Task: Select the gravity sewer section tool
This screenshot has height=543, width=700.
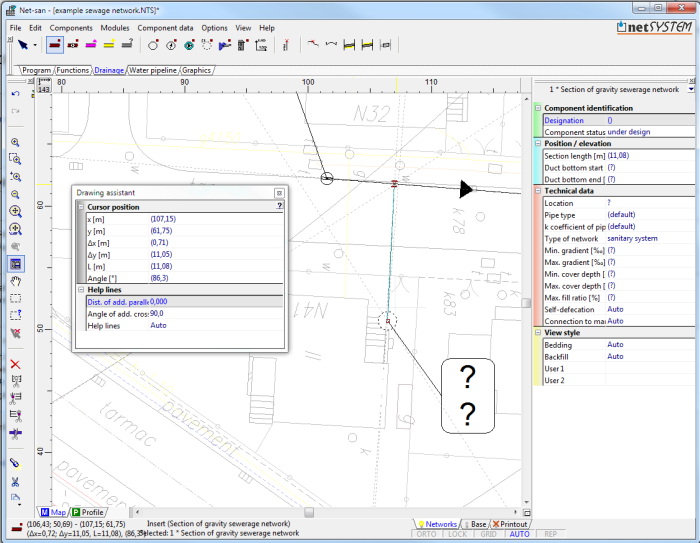Action: [x=54, y=45]
